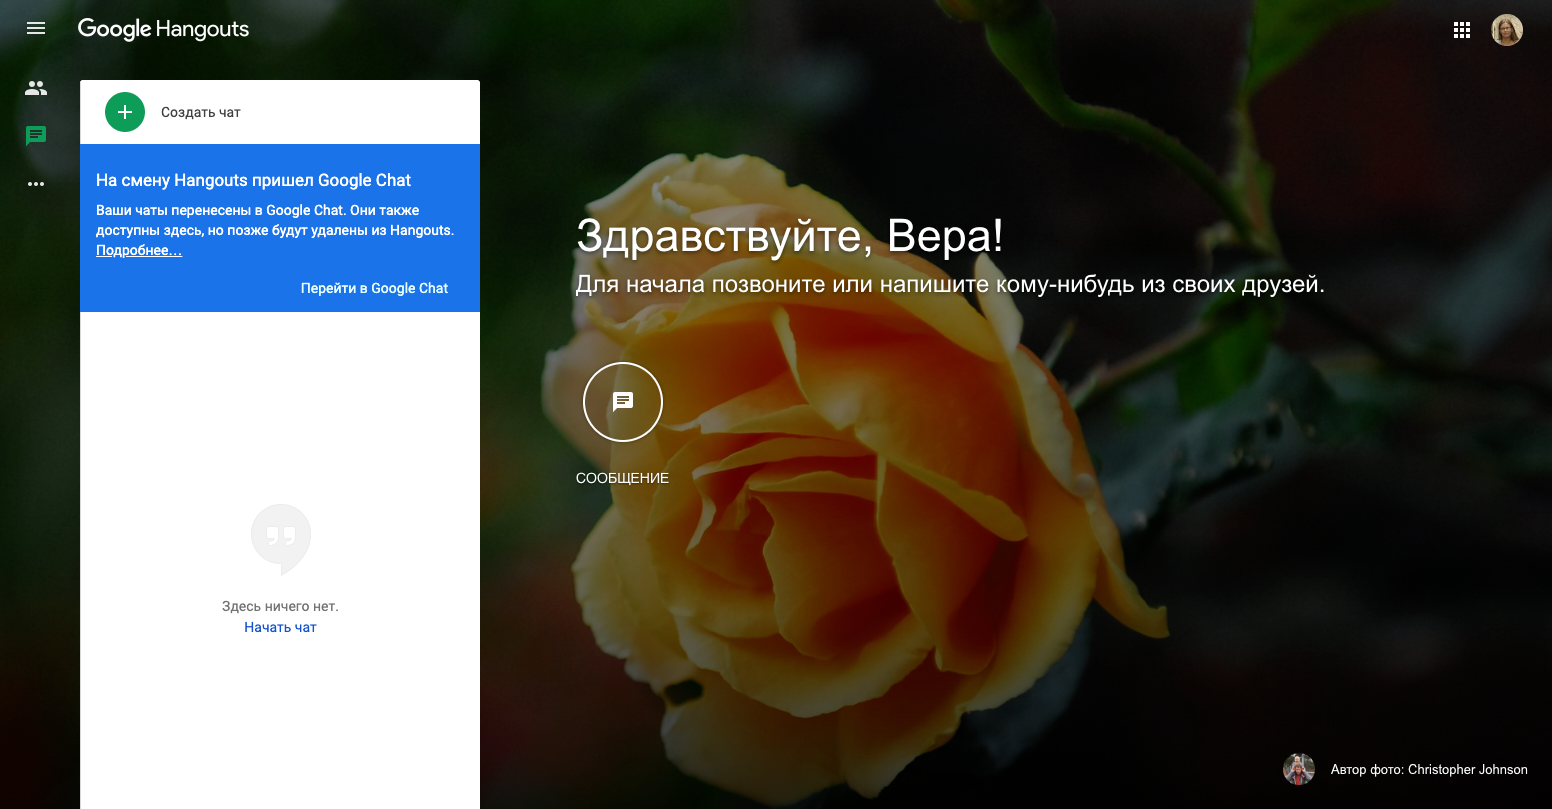Click the photo author's small avatar thumbnail

click(x=1298, y=769)
